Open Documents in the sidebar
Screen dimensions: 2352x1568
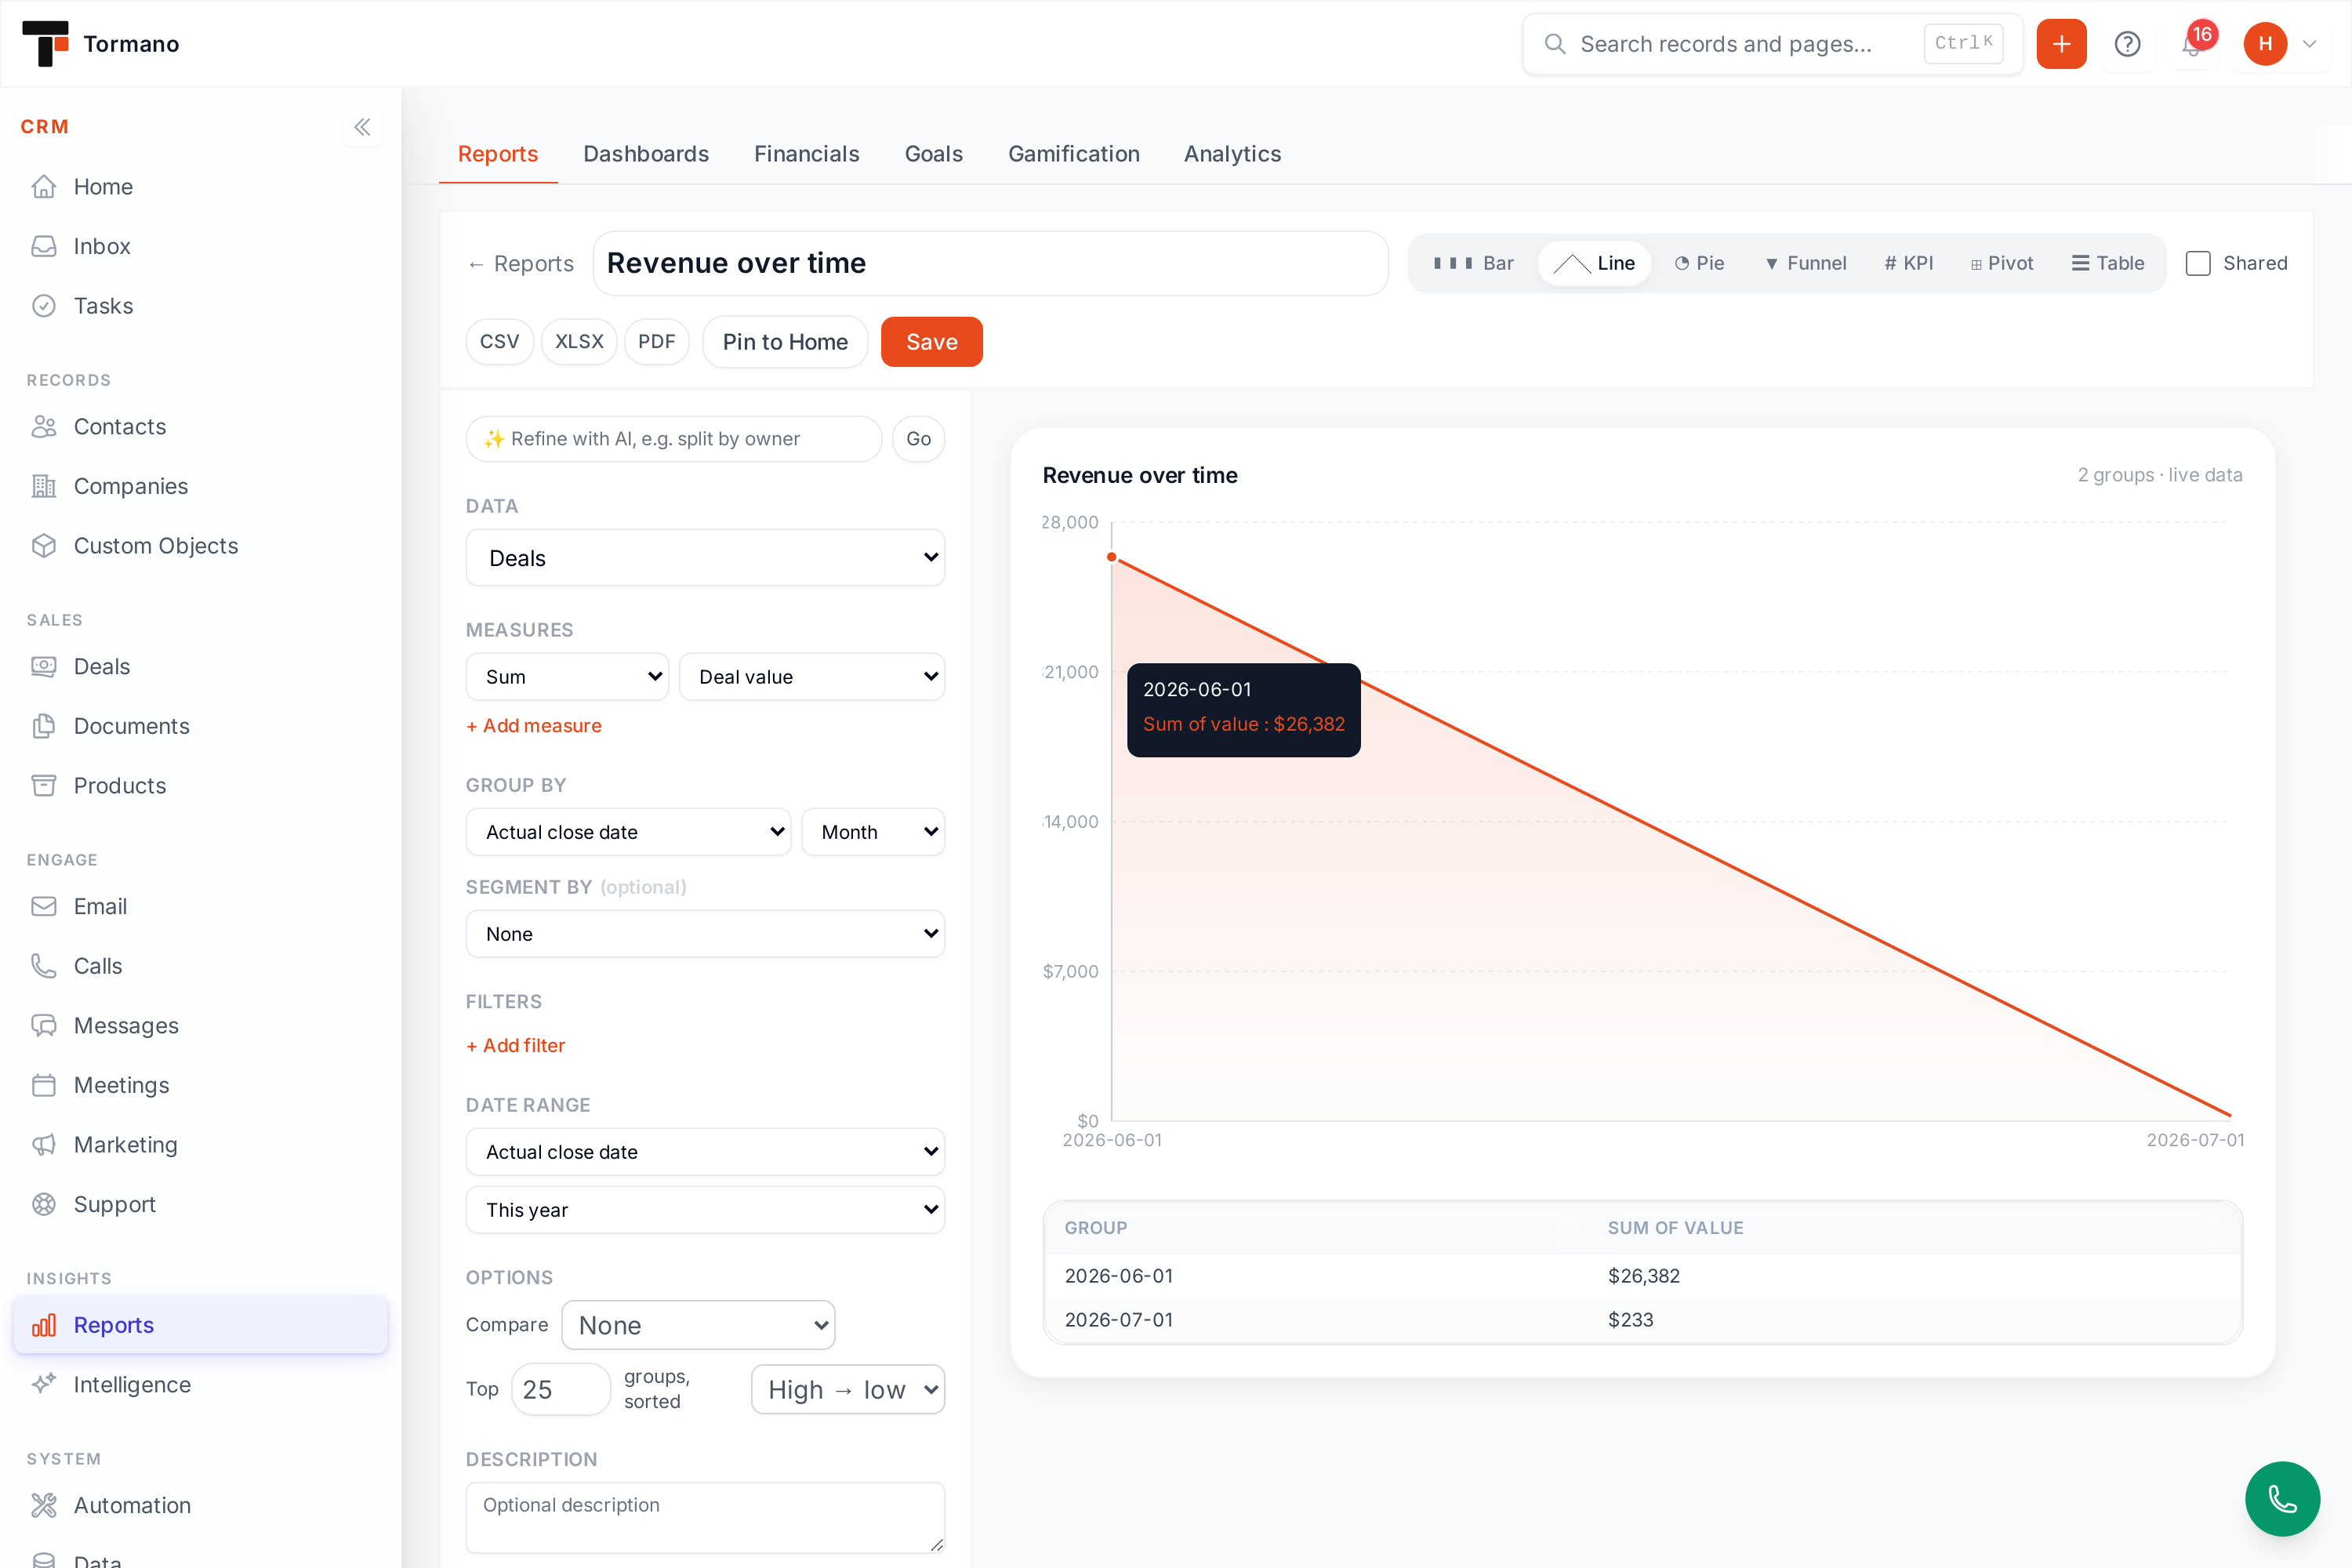tap(200, 726)
